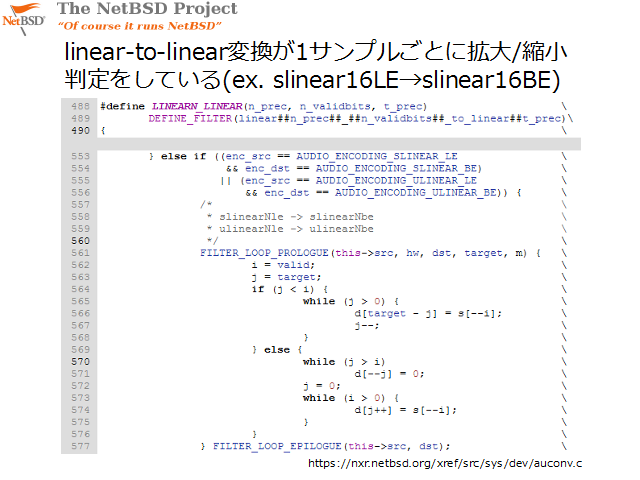Viewport: 640px width, 480px height.
Task: Click "this->src" in FILTER_LOOP_PROLOGUE arguments
Action: 364,253
